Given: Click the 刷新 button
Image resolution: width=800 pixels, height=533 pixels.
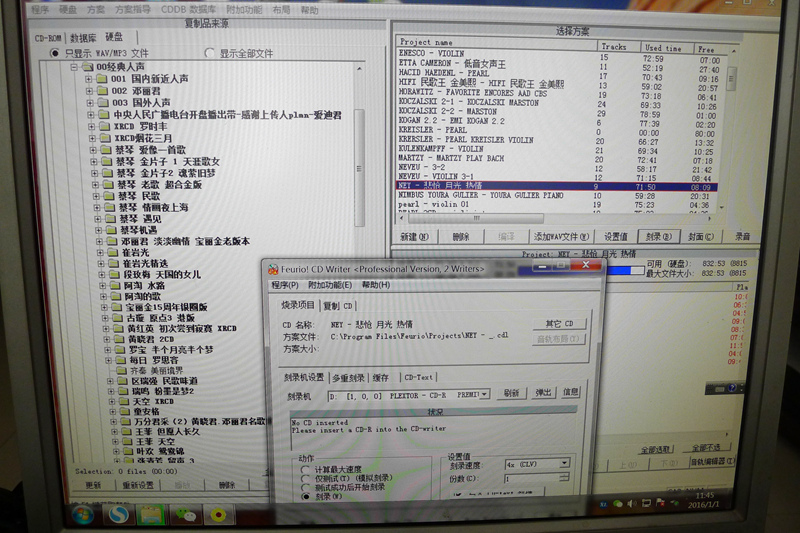Looking at the screenshot, I should [x=511, y=393].
